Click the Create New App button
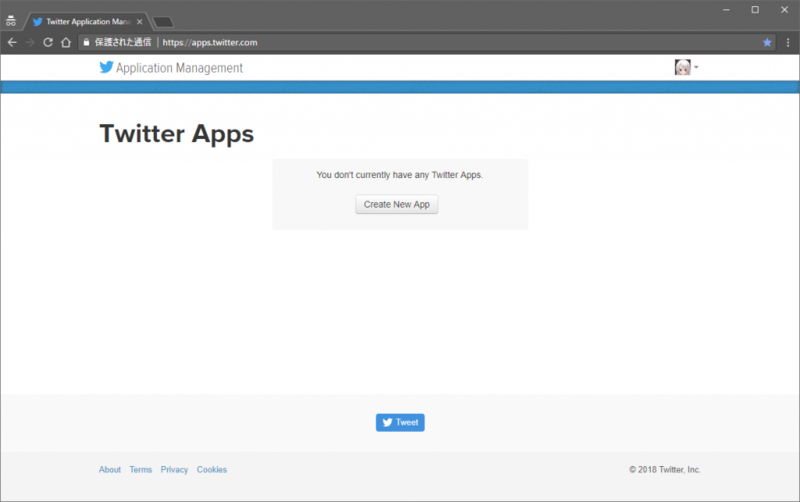This screenshot has height=502, width=800. (x=396, y=204)
